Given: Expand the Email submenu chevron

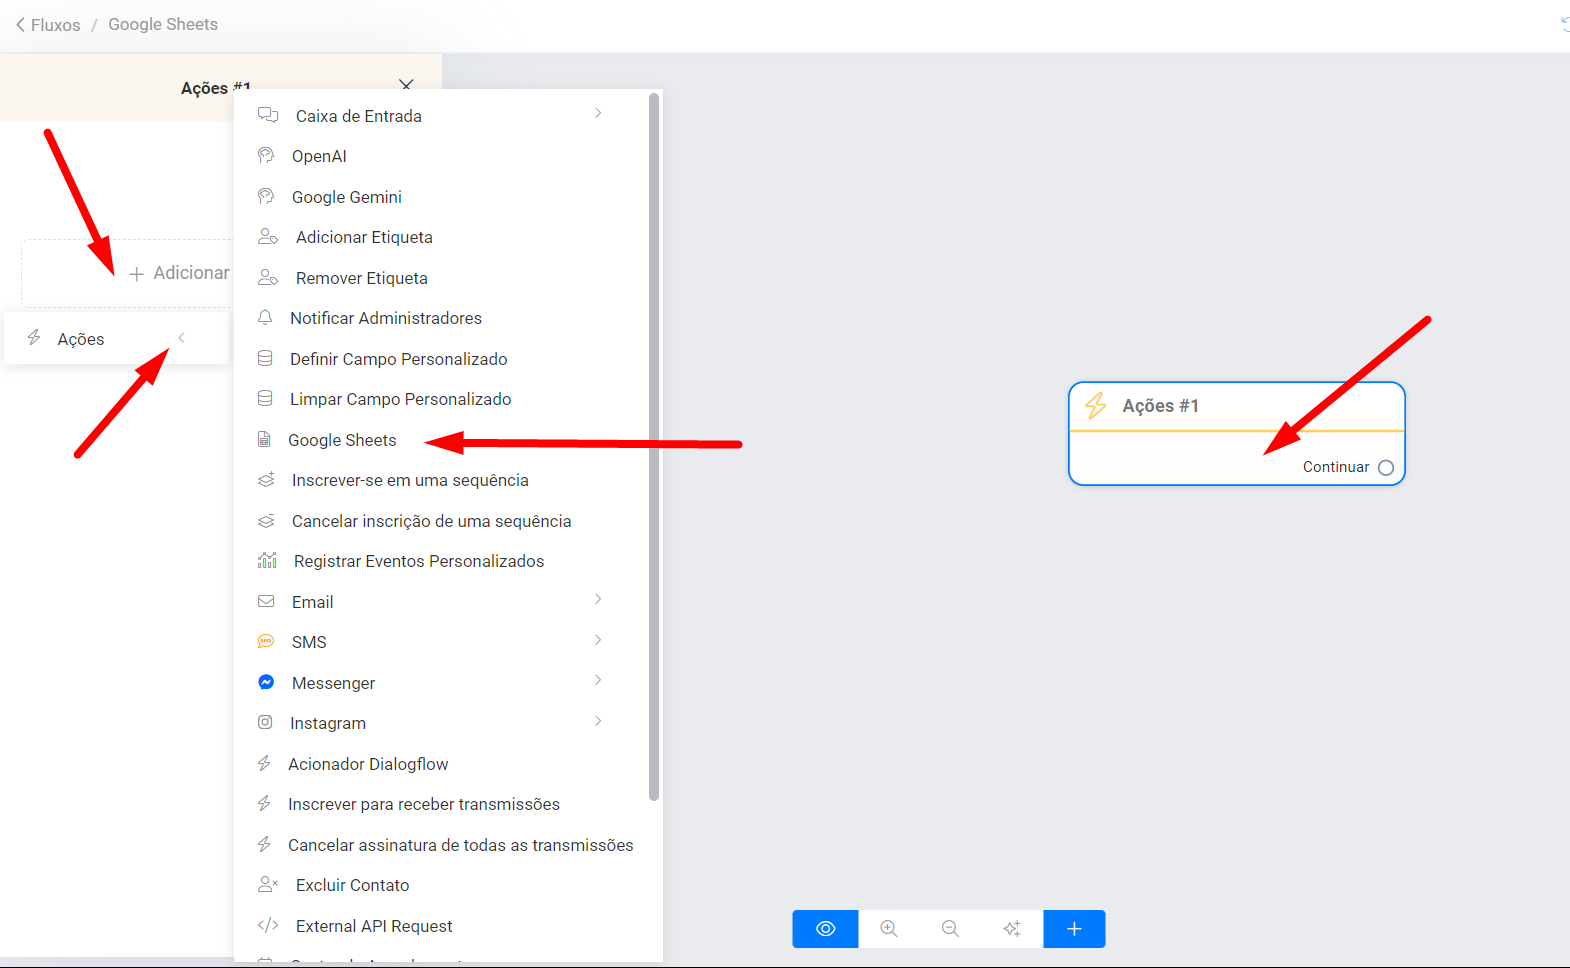Looking at the screenshot, I should pos(598,600).
